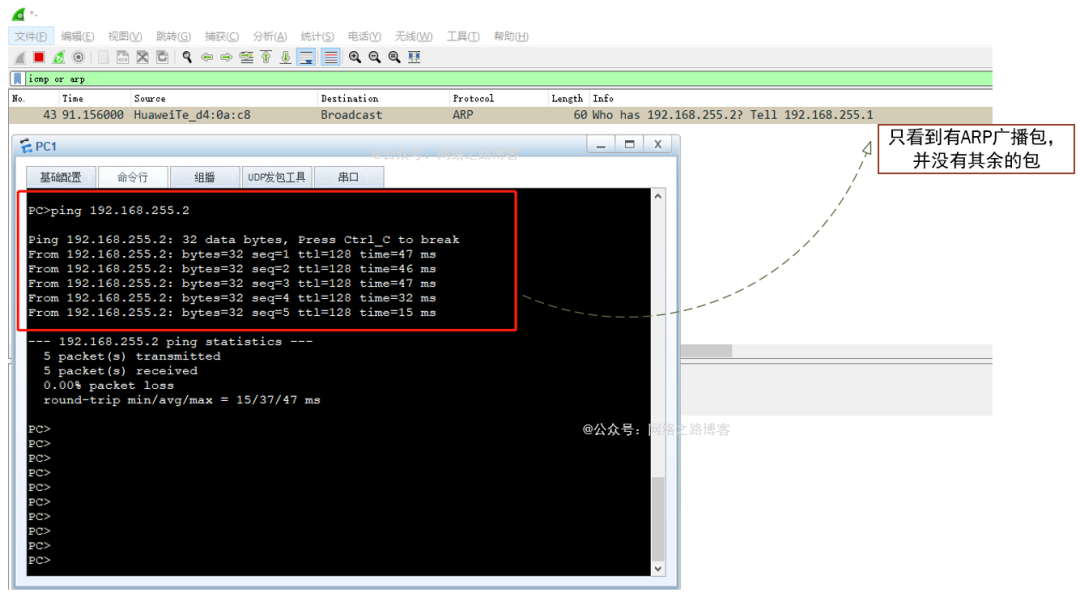Switch to the 命令行 tab in PC1
The width and height of the screenshot is (1080, 593).
[133, 177]
